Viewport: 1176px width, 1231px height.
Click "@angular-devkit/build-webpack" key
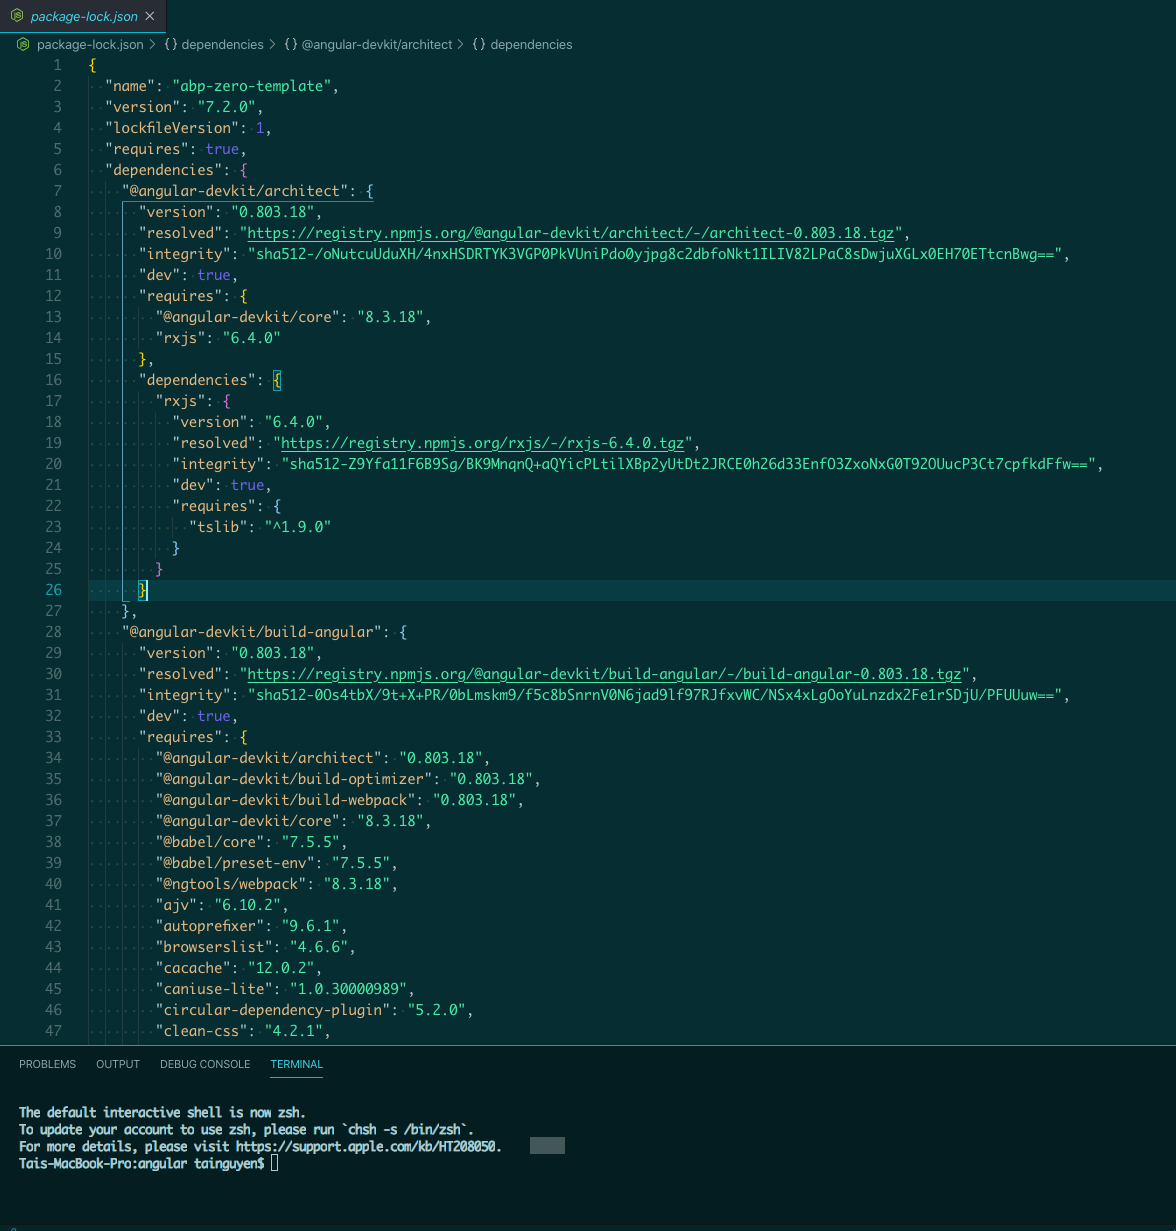286,800
